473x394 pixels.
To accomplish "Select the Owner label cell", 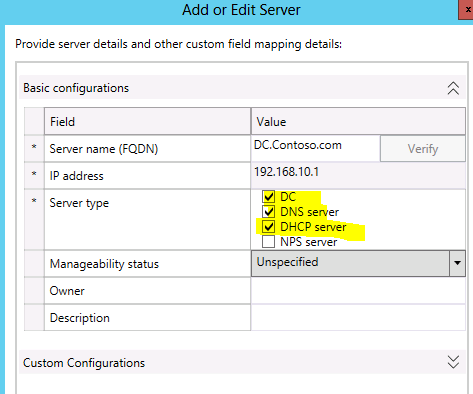I will (147, 291).
